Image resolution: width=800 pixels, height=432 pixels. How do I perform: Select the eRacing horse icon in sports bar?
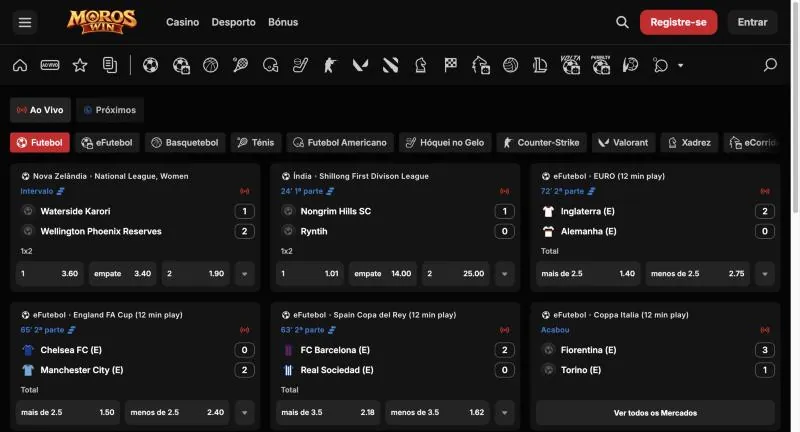(481, 65)
